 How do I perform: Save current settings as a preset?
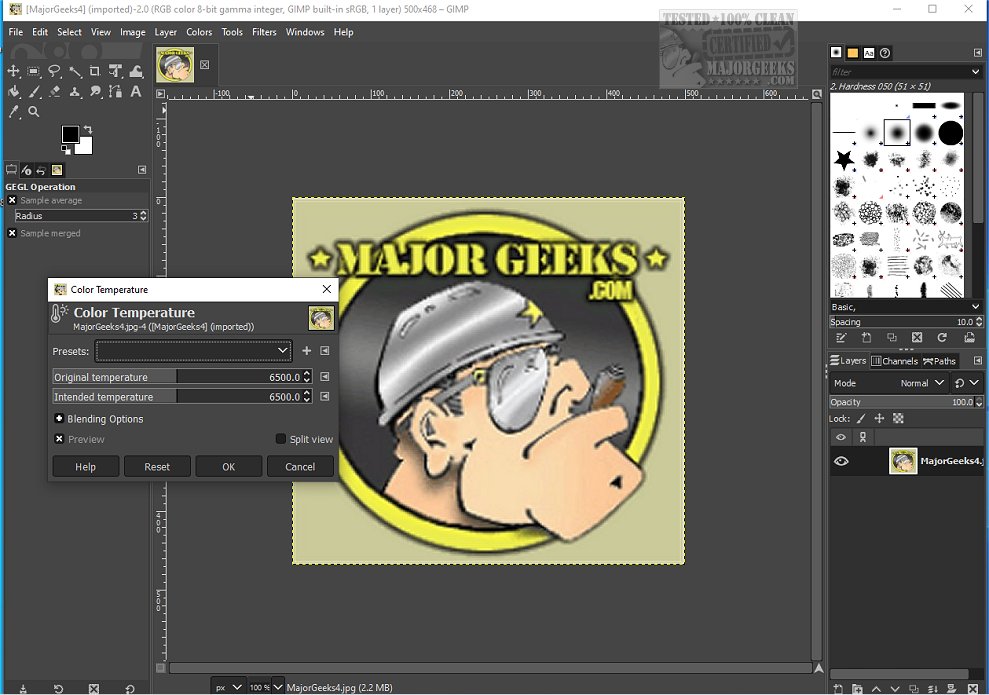[x=307, y=351]
